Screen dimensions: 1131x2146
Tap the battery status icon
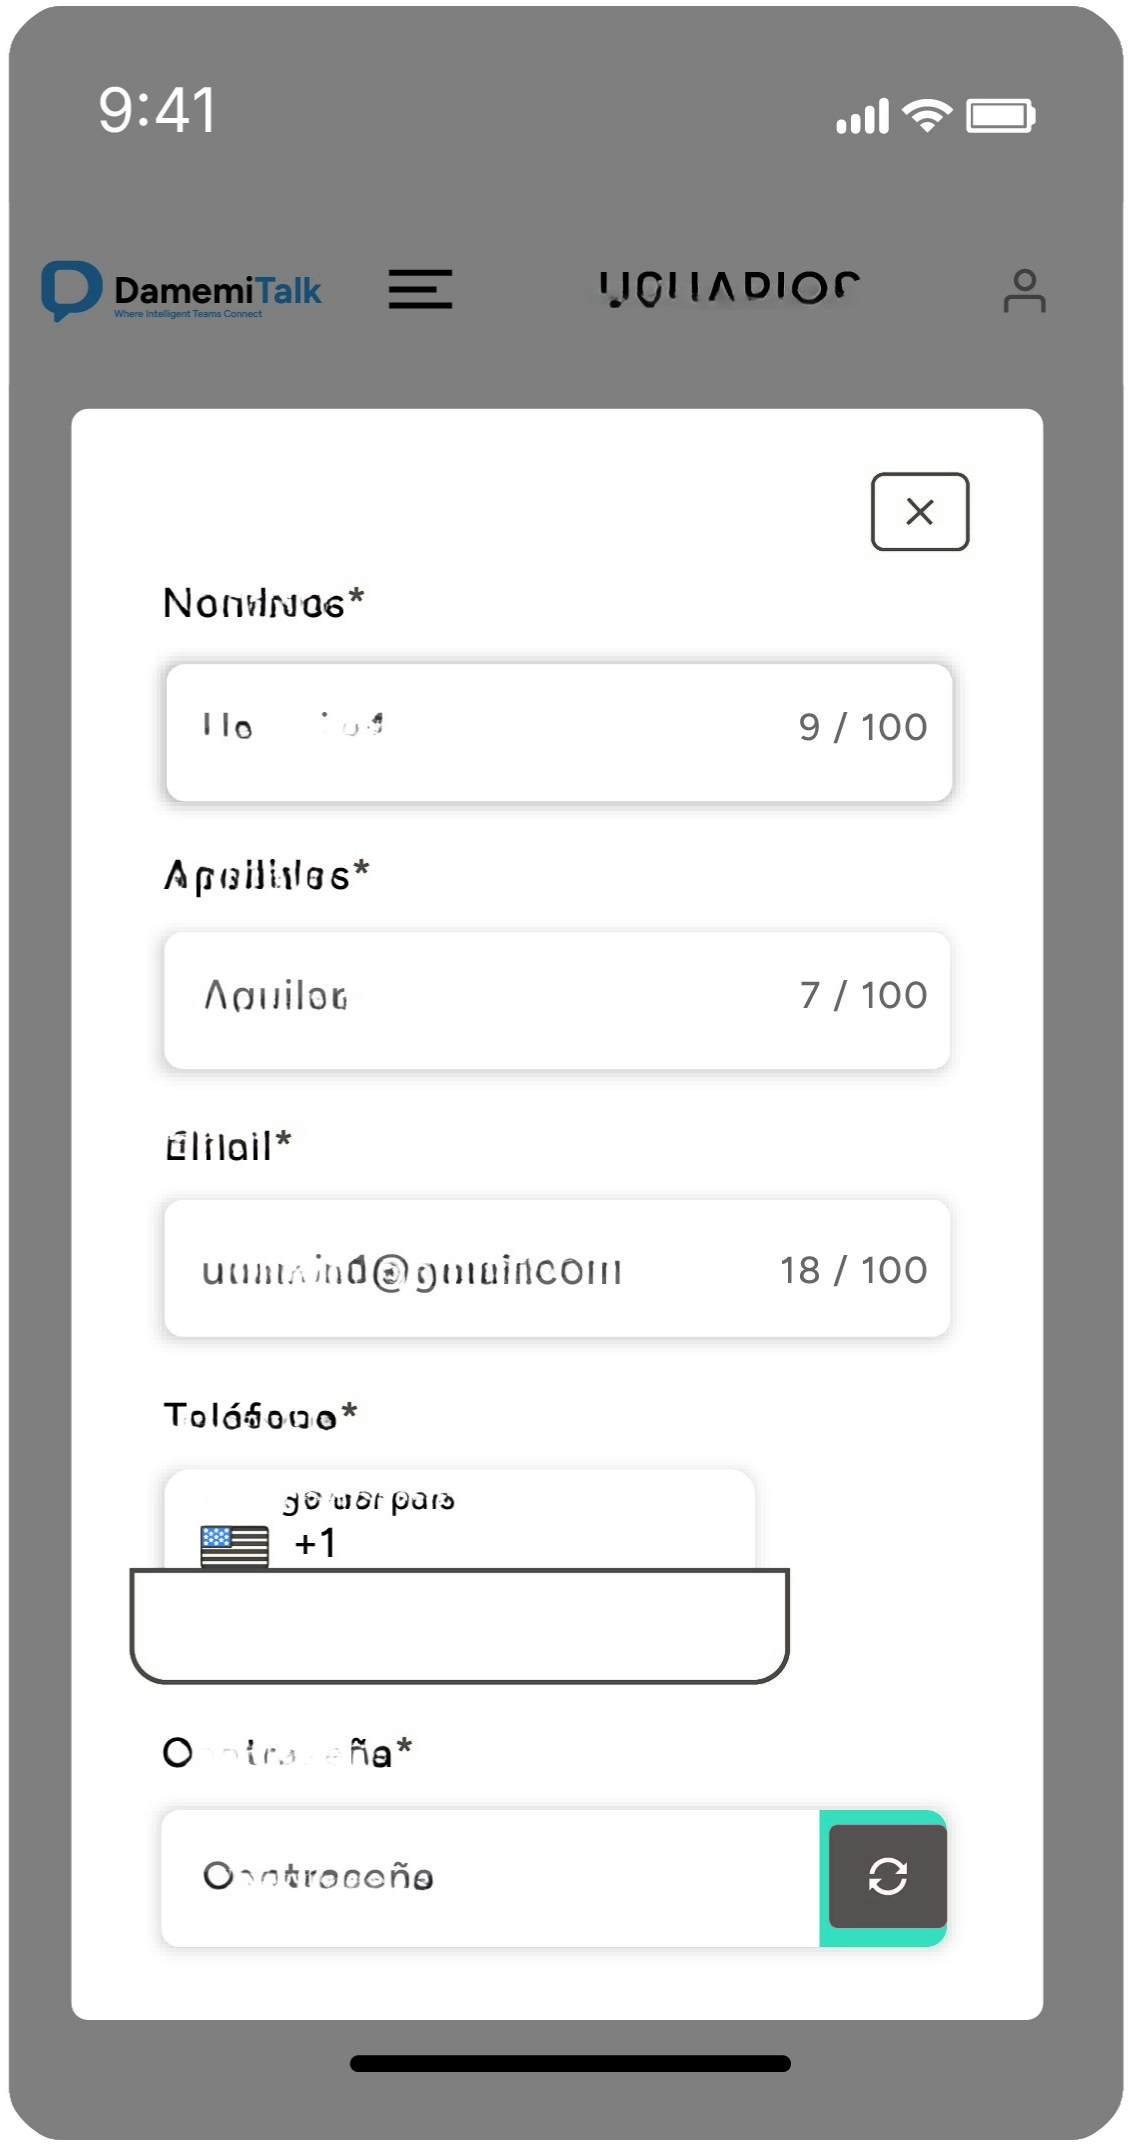click(x=1000, y=115)
